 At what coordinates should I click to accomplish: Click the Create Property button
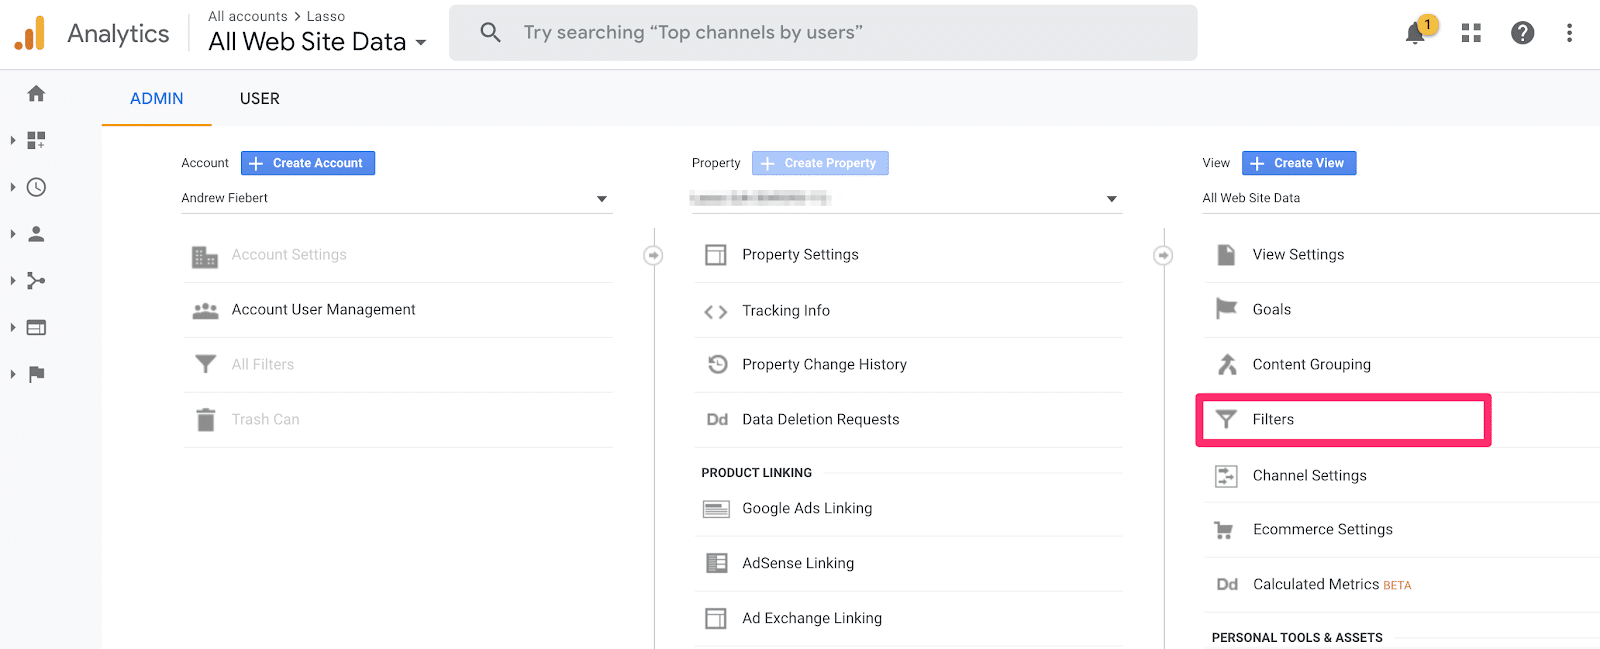[820, 163]
